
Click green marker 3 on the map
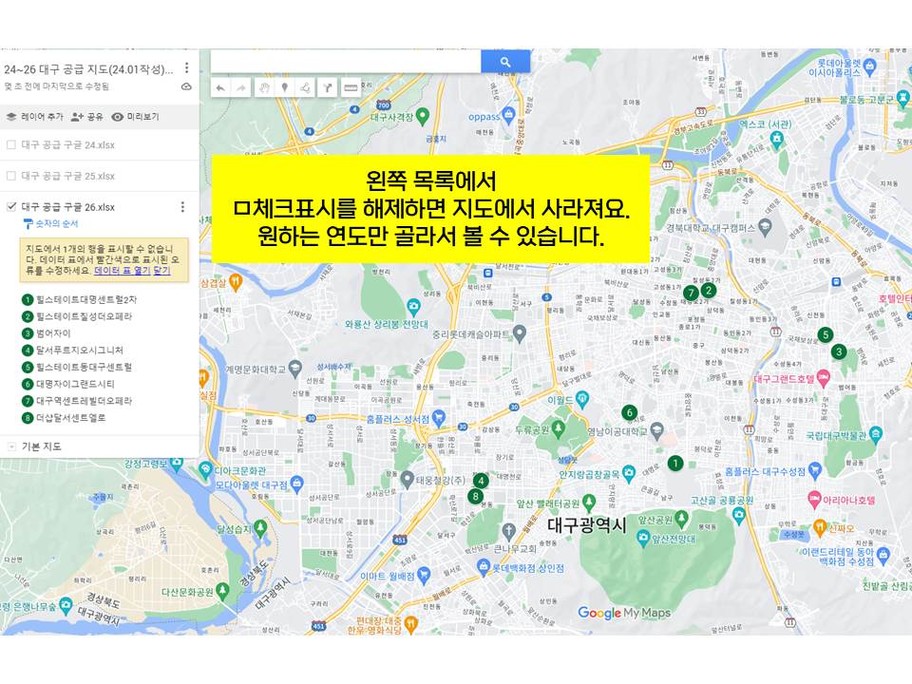pyautogui.click(x=839, y=351)
